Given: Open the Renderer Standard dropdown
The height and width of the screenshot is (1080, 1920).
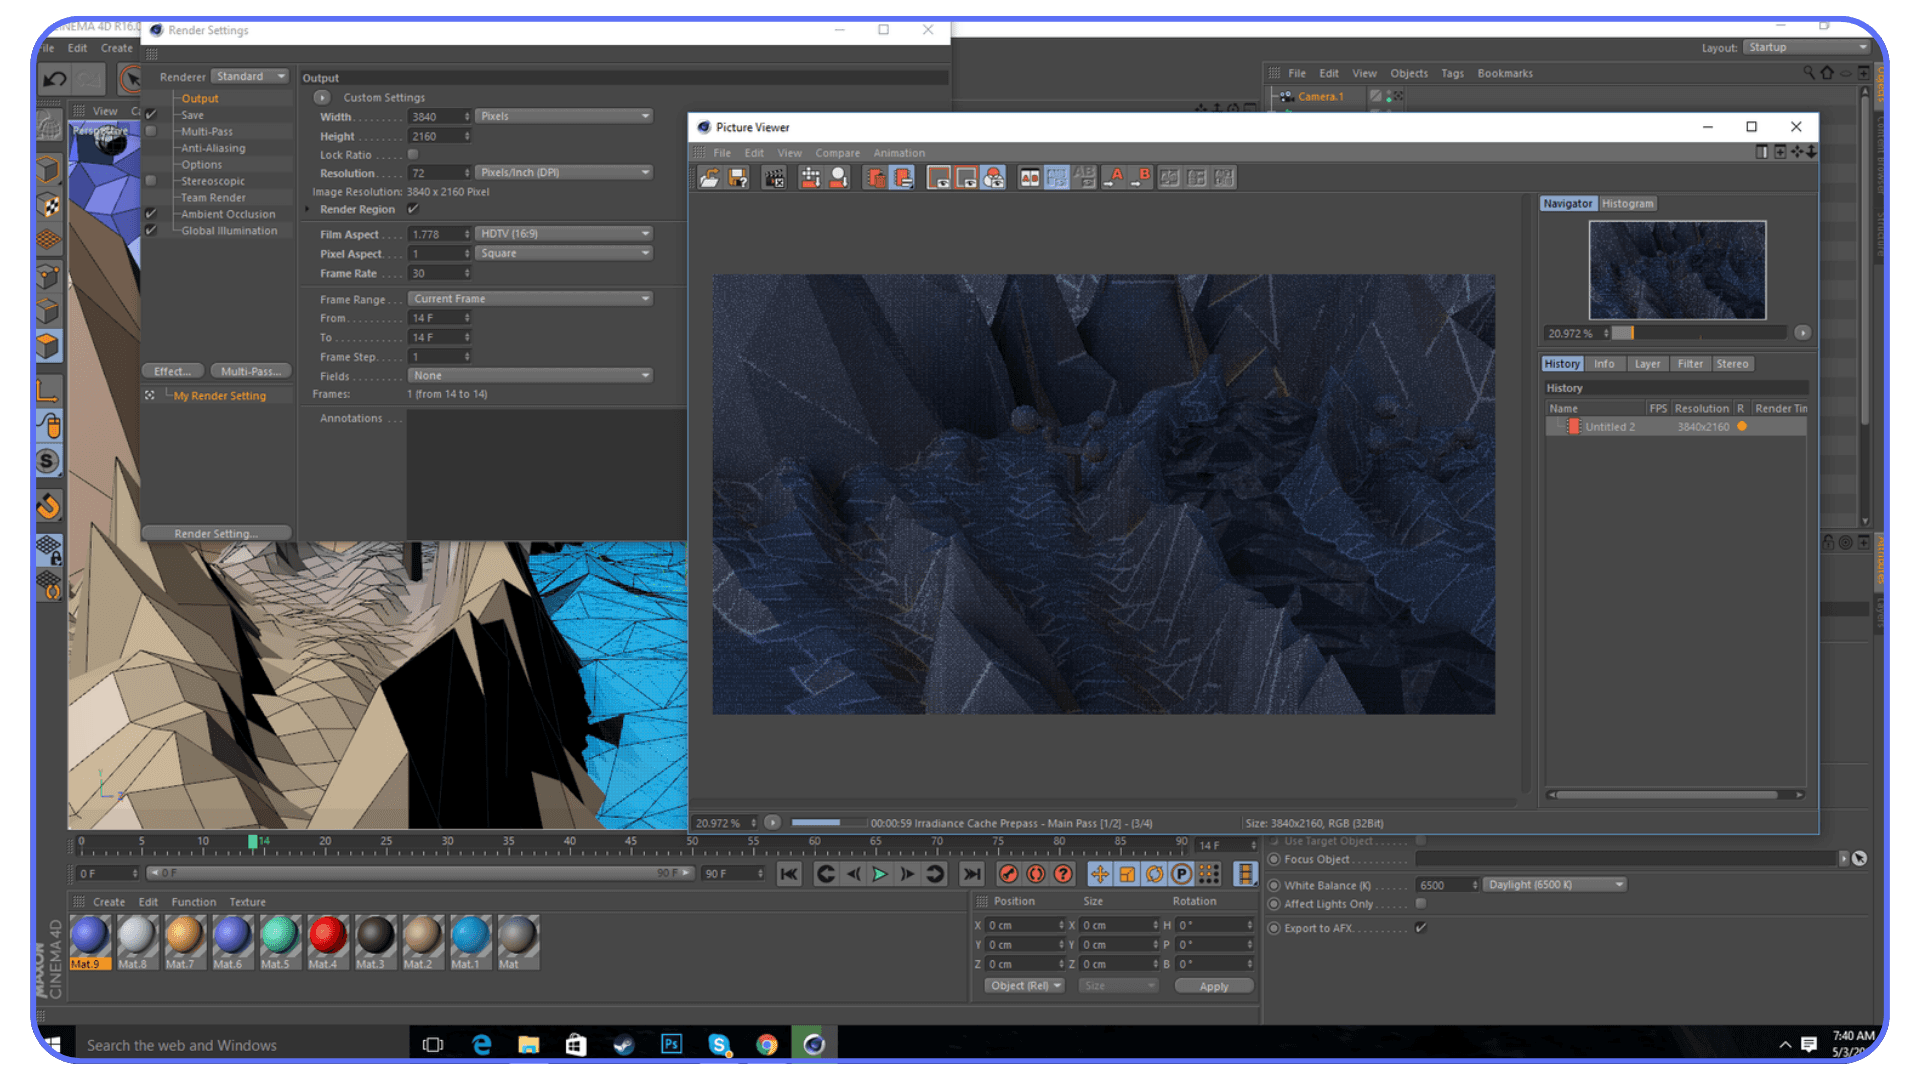Looking at the screenshot, I should [249, 76].
